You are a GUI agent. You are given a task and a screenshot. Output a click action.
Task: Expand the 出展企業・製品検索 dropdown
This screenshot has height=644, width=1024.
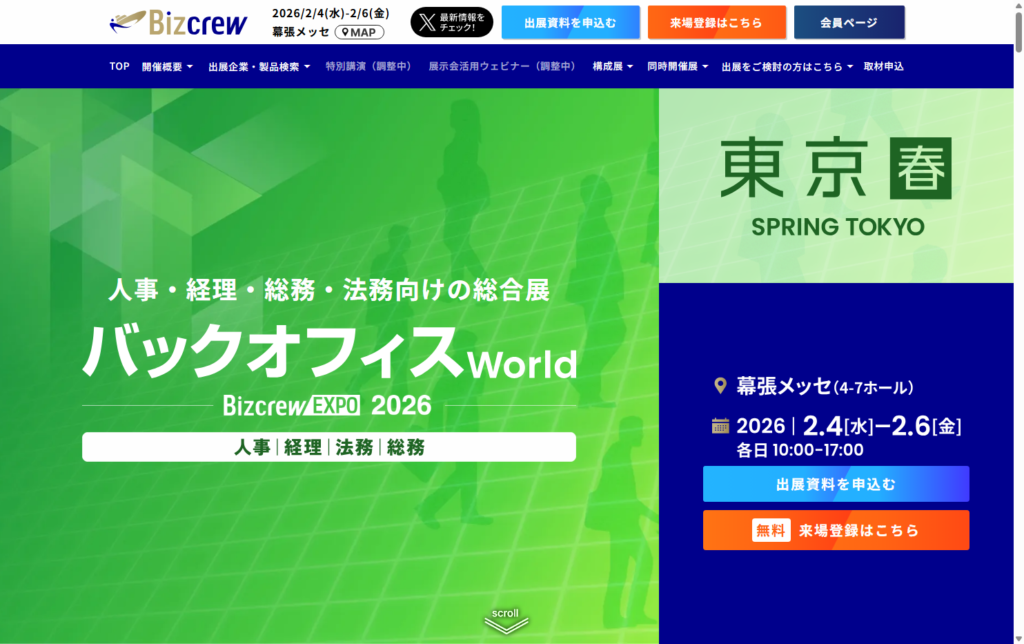(259, 66)
